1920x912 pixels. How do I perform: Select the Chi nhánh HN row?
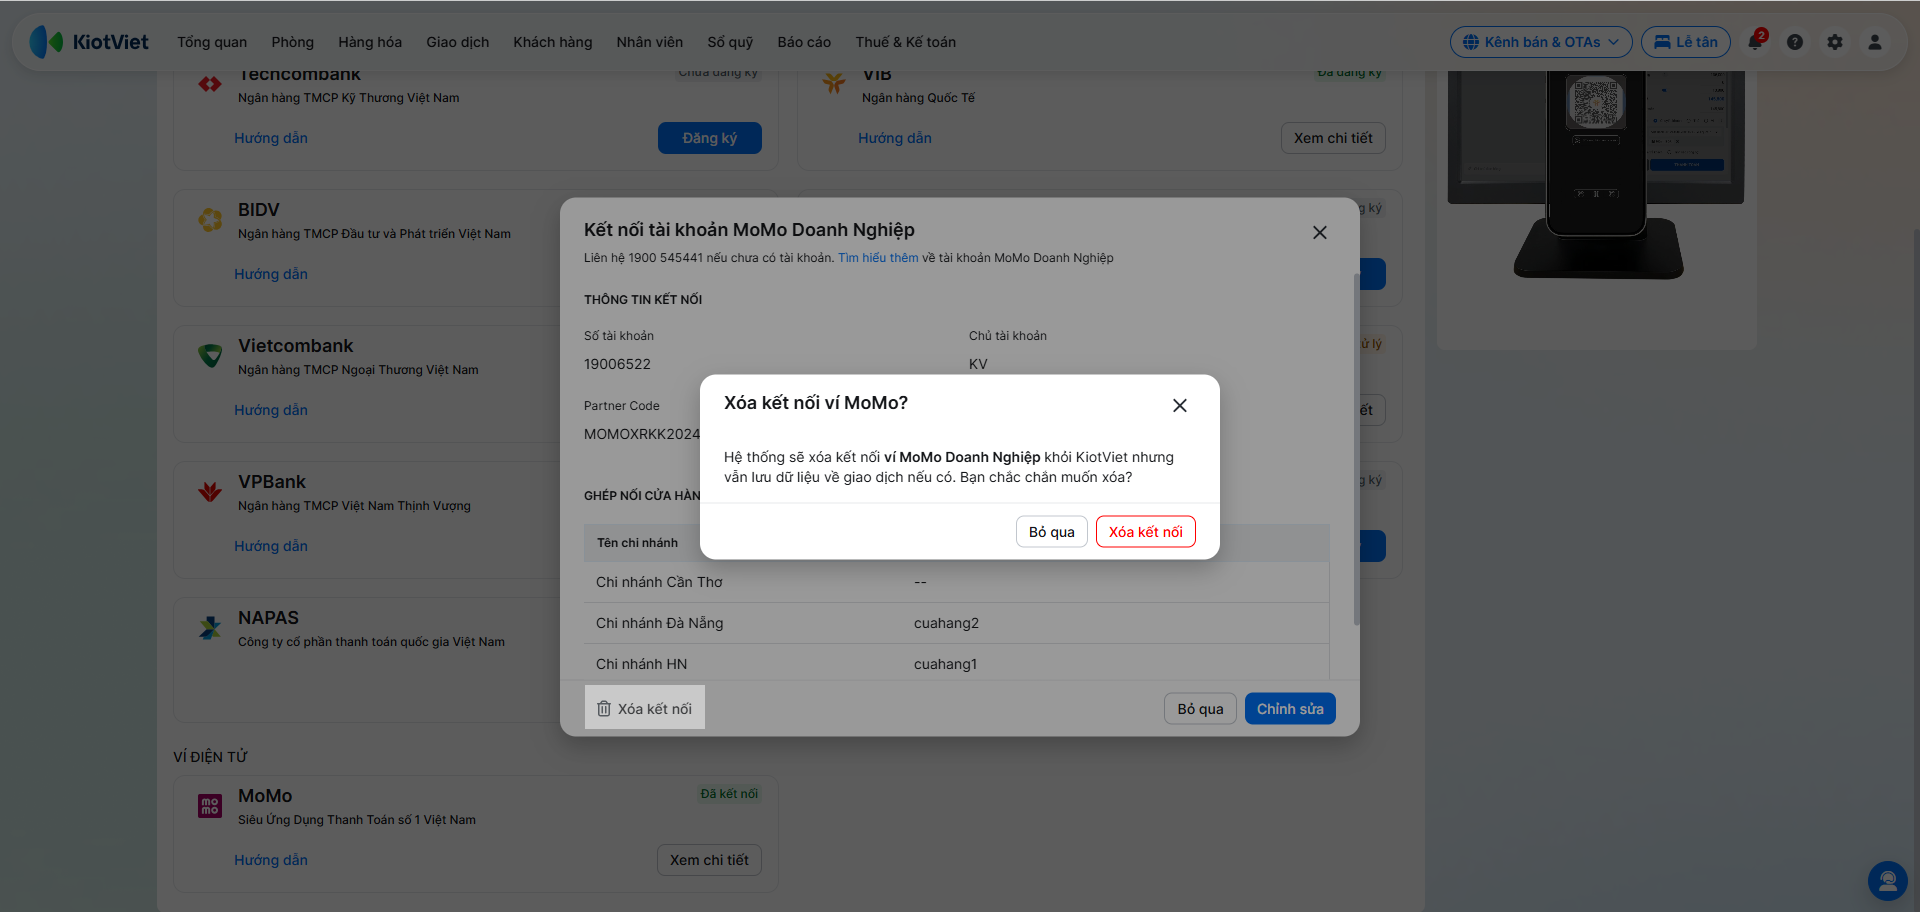956,664
